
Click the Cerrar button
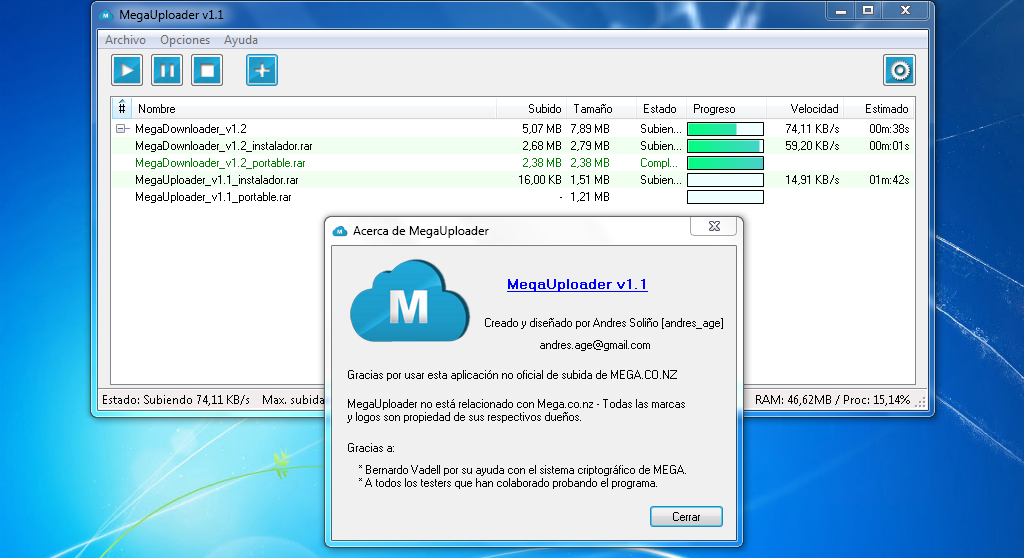tap(686, 517)
